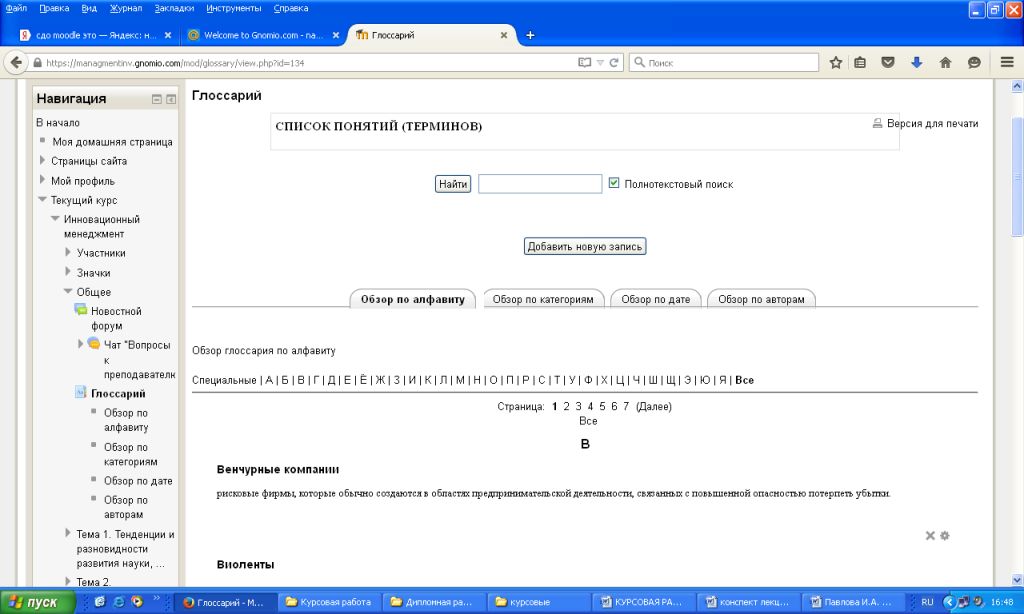Image resolution: width=1024 pixels, height=614 pixels.
Task: Edit the Венчурные компании entry gear icon
Action: click(x=944, y=536)
